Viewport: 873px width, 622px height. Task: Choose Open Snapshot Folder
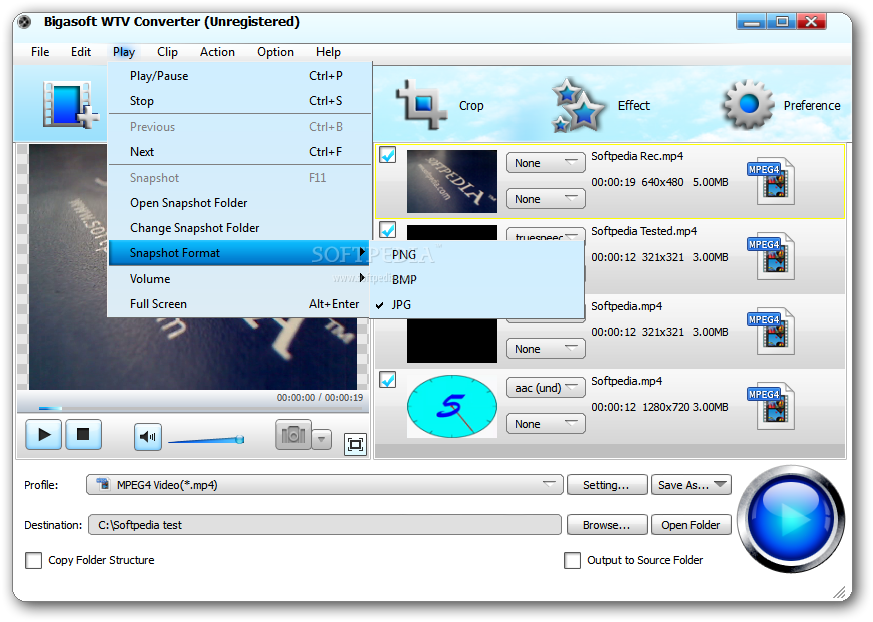[x=239, y=203]
